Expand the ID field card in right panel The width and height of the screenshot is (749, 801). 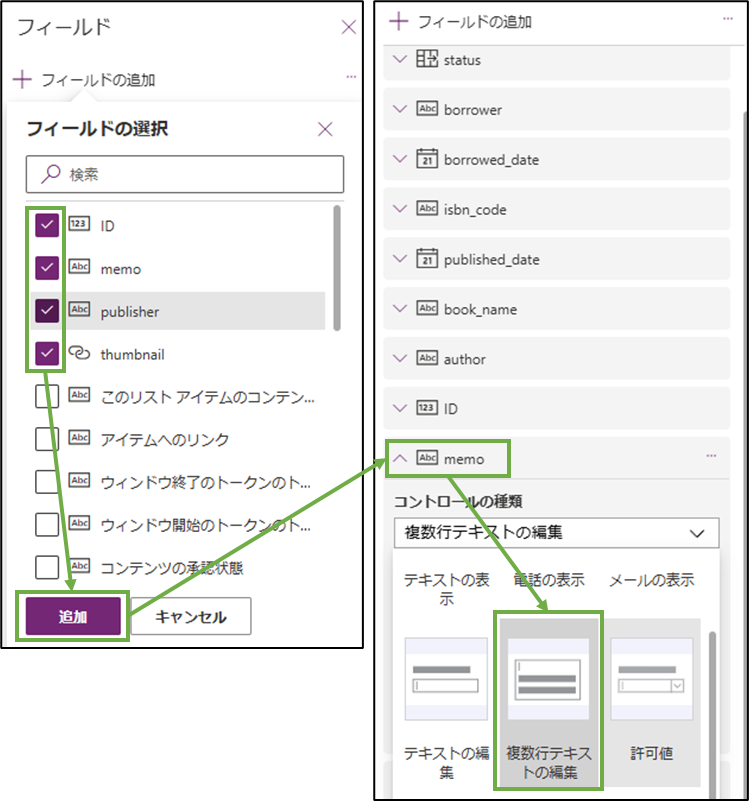click(x=400, y=408)
